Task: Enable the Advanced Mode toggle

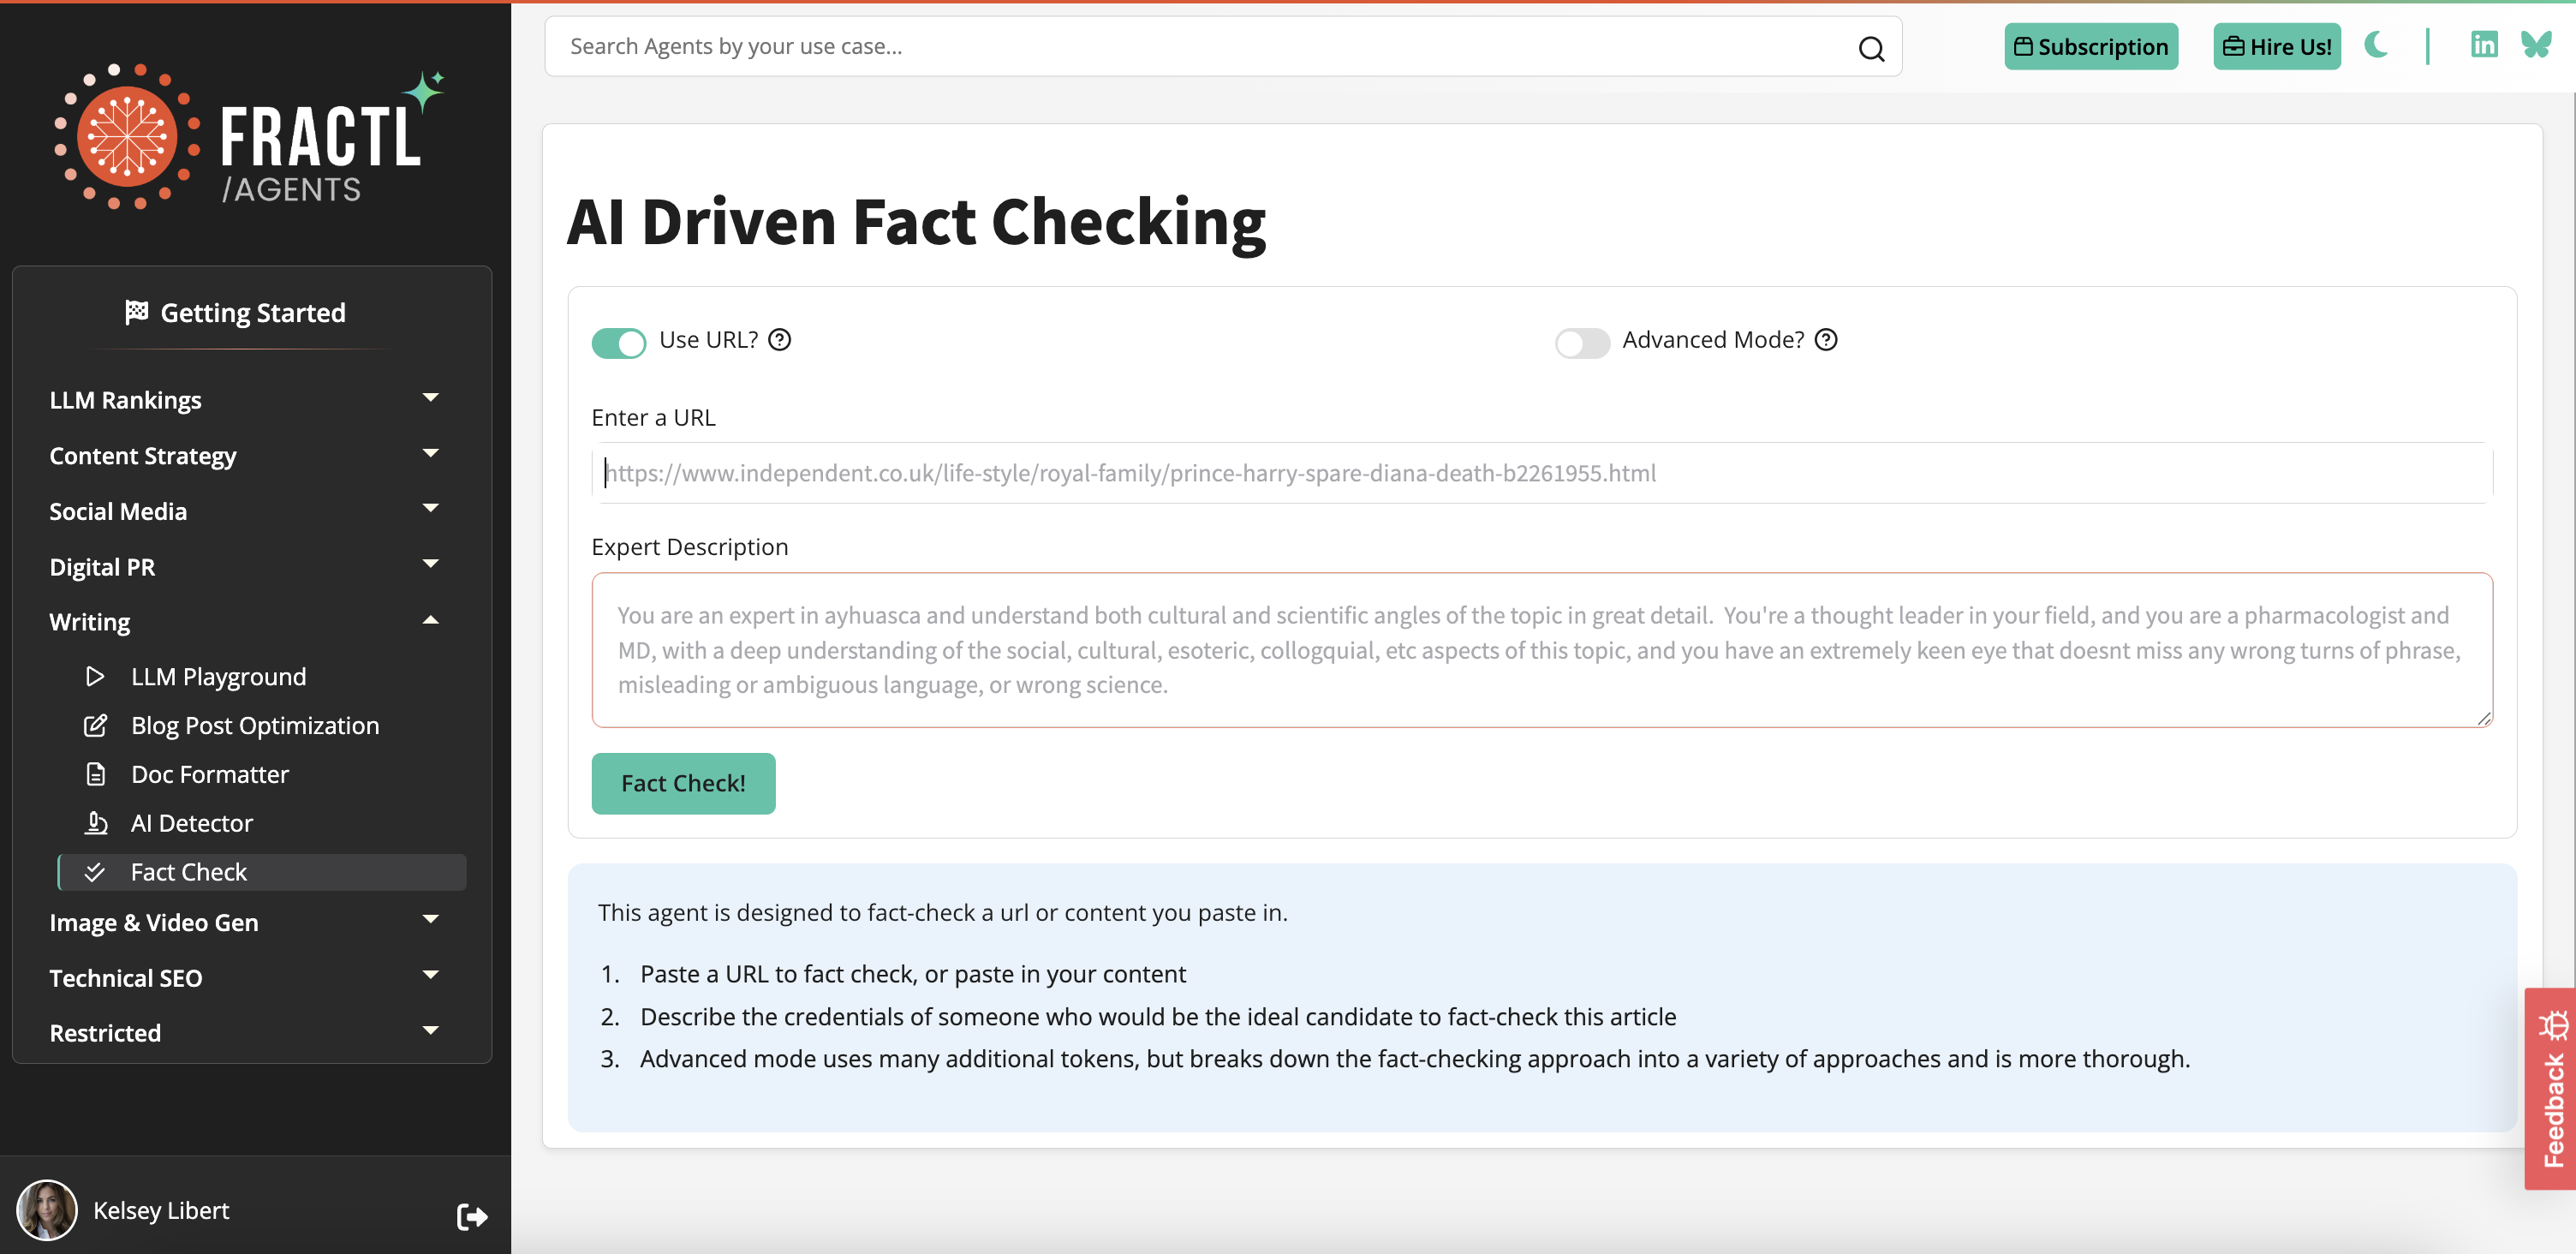Action: click(1581, 342)
